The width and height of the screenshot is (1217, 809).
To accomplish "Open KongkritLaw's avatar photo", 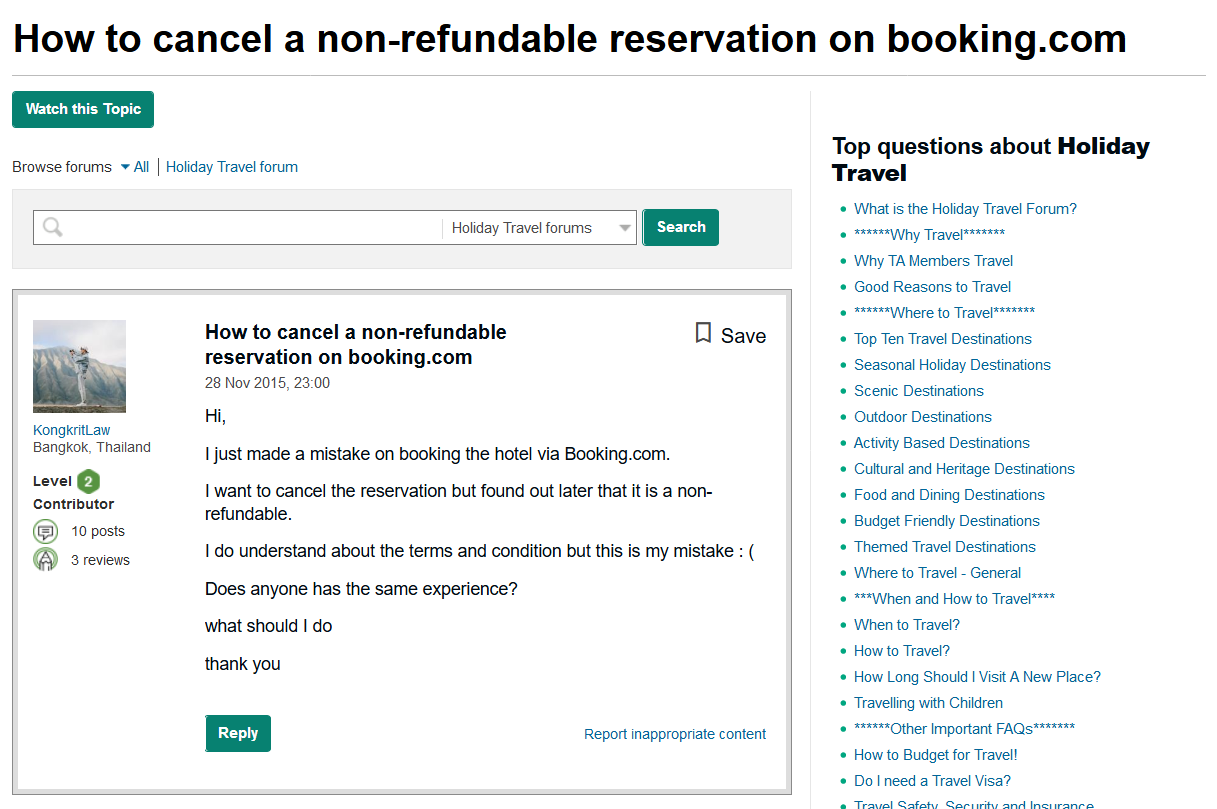I will point(79,366).
